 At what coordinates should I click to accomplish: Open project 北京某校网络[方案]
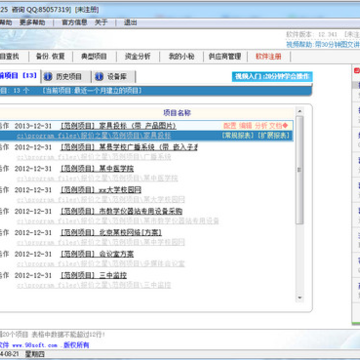pos(111,233)
